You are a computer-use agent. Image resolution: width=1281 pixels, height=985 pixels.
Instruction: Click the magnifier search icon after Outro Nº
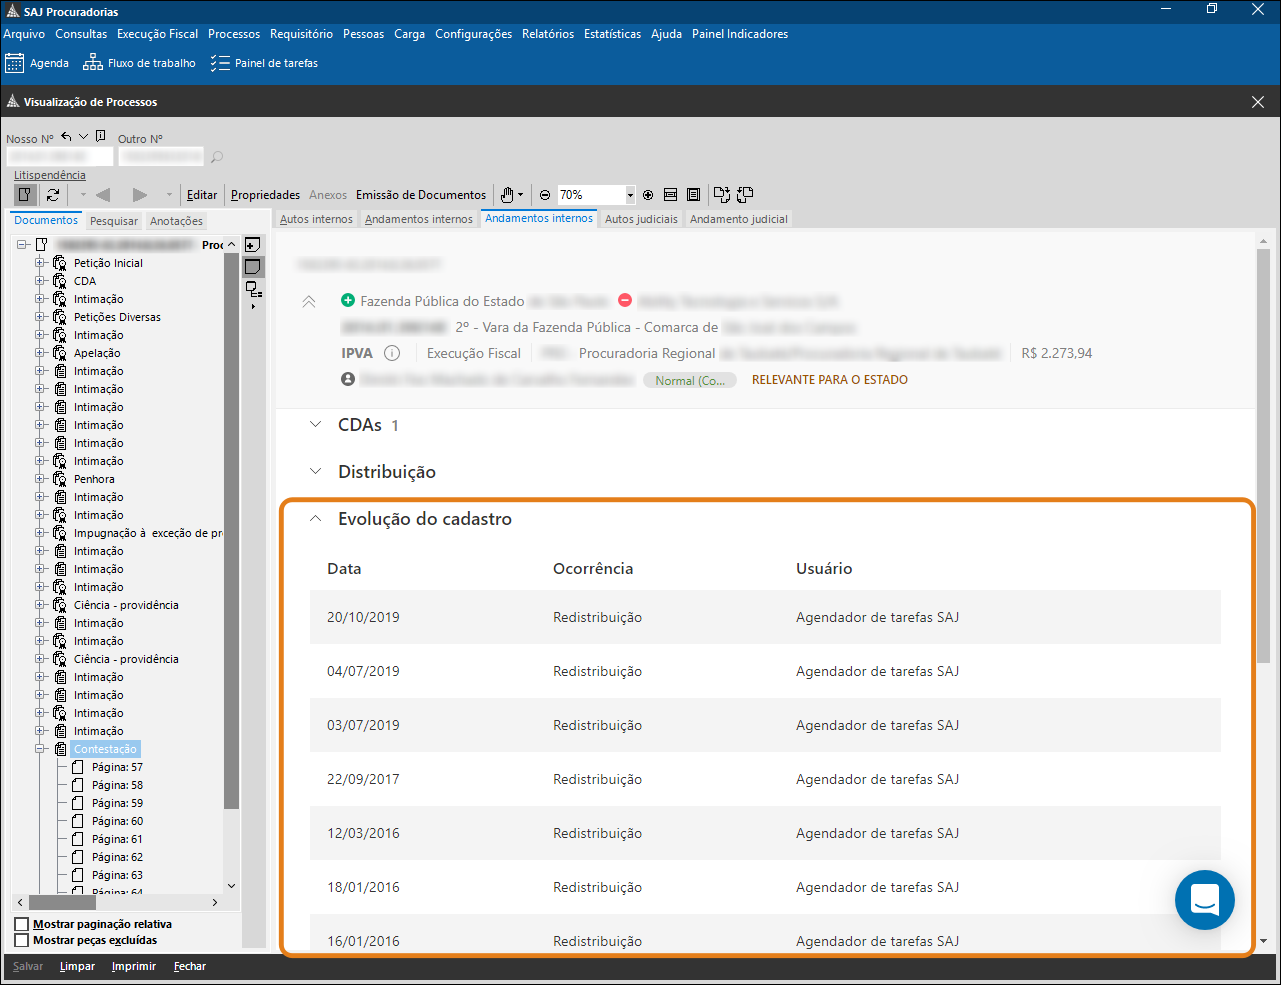tap(217, 157)
